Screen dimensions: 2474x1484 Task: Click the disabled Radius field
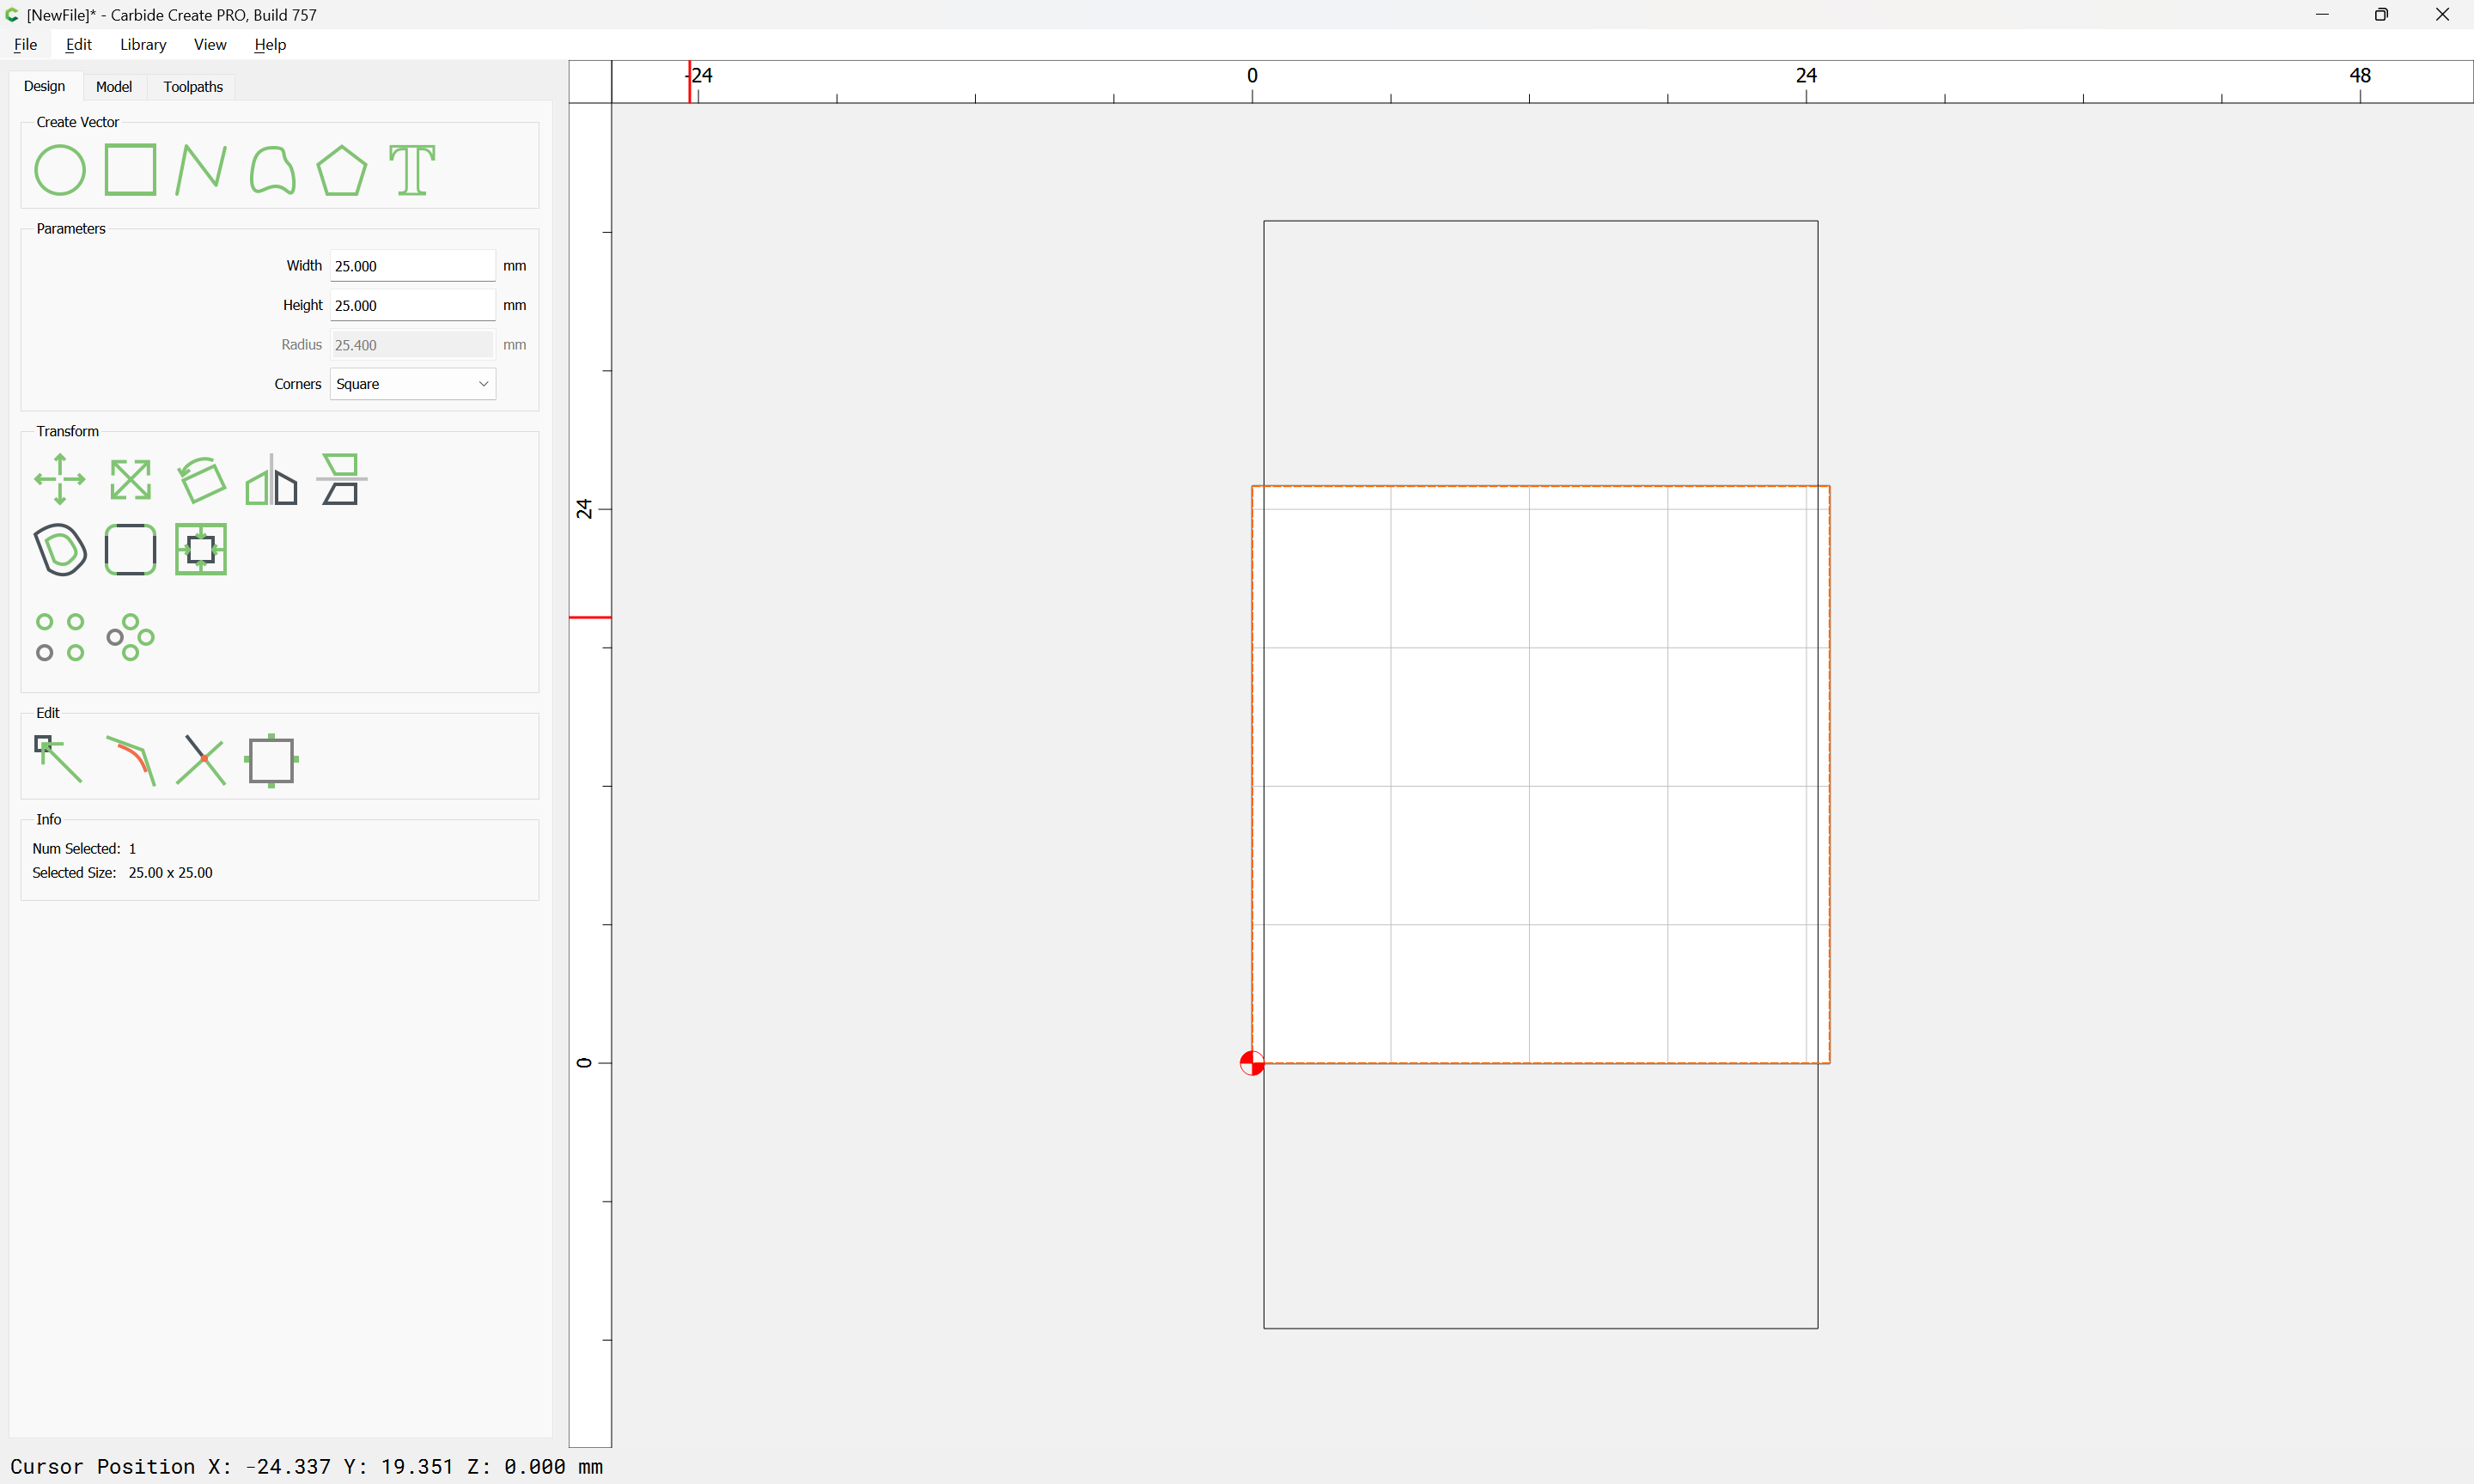click(413, 345)
